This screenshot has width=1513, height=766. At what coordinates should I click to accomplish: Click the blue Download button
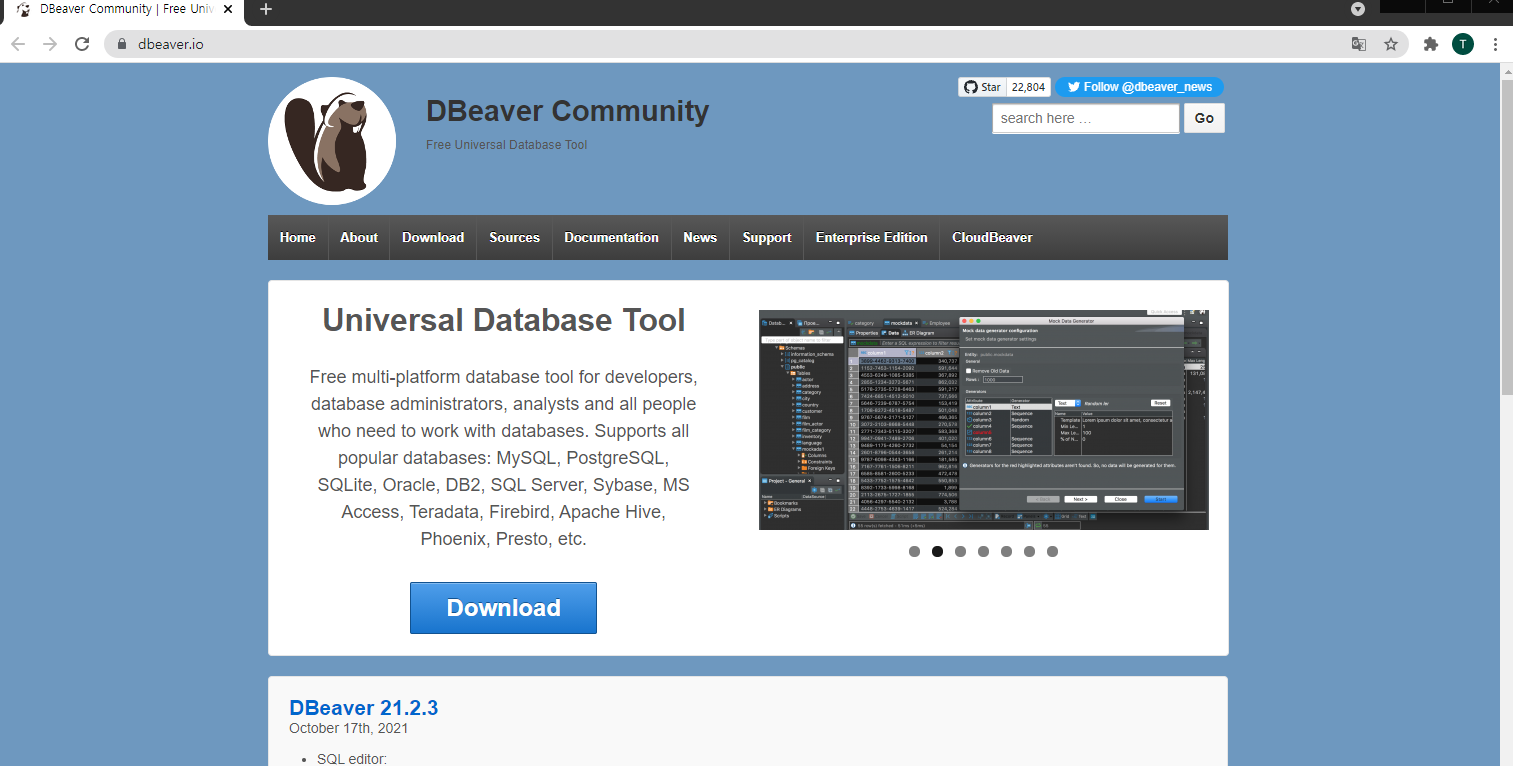point(503,608)
